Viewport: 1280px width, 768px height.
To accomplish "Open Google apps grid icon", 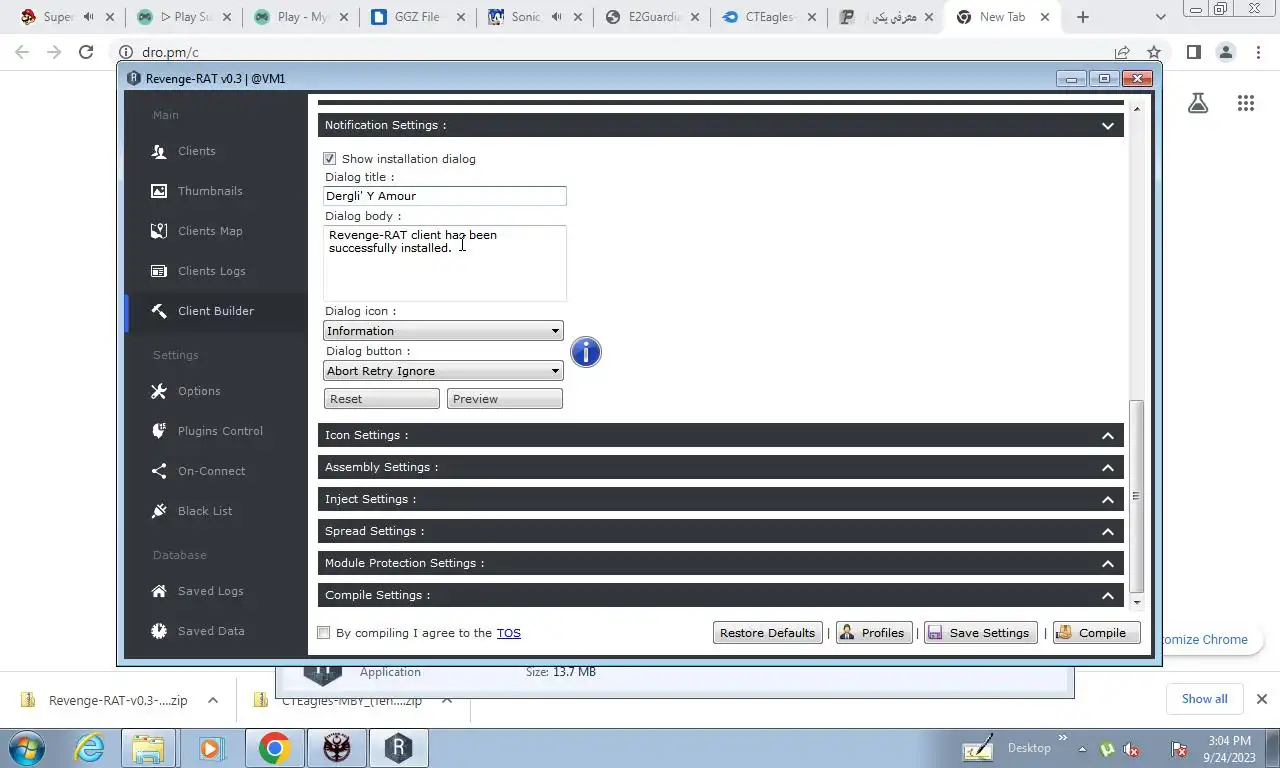I will [1245, 103].
